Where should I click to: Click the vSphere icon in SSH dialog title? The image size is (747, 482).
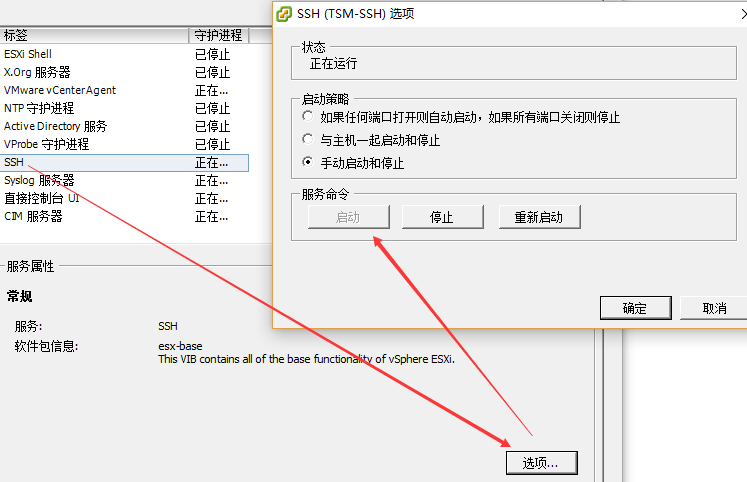[284, 14]
